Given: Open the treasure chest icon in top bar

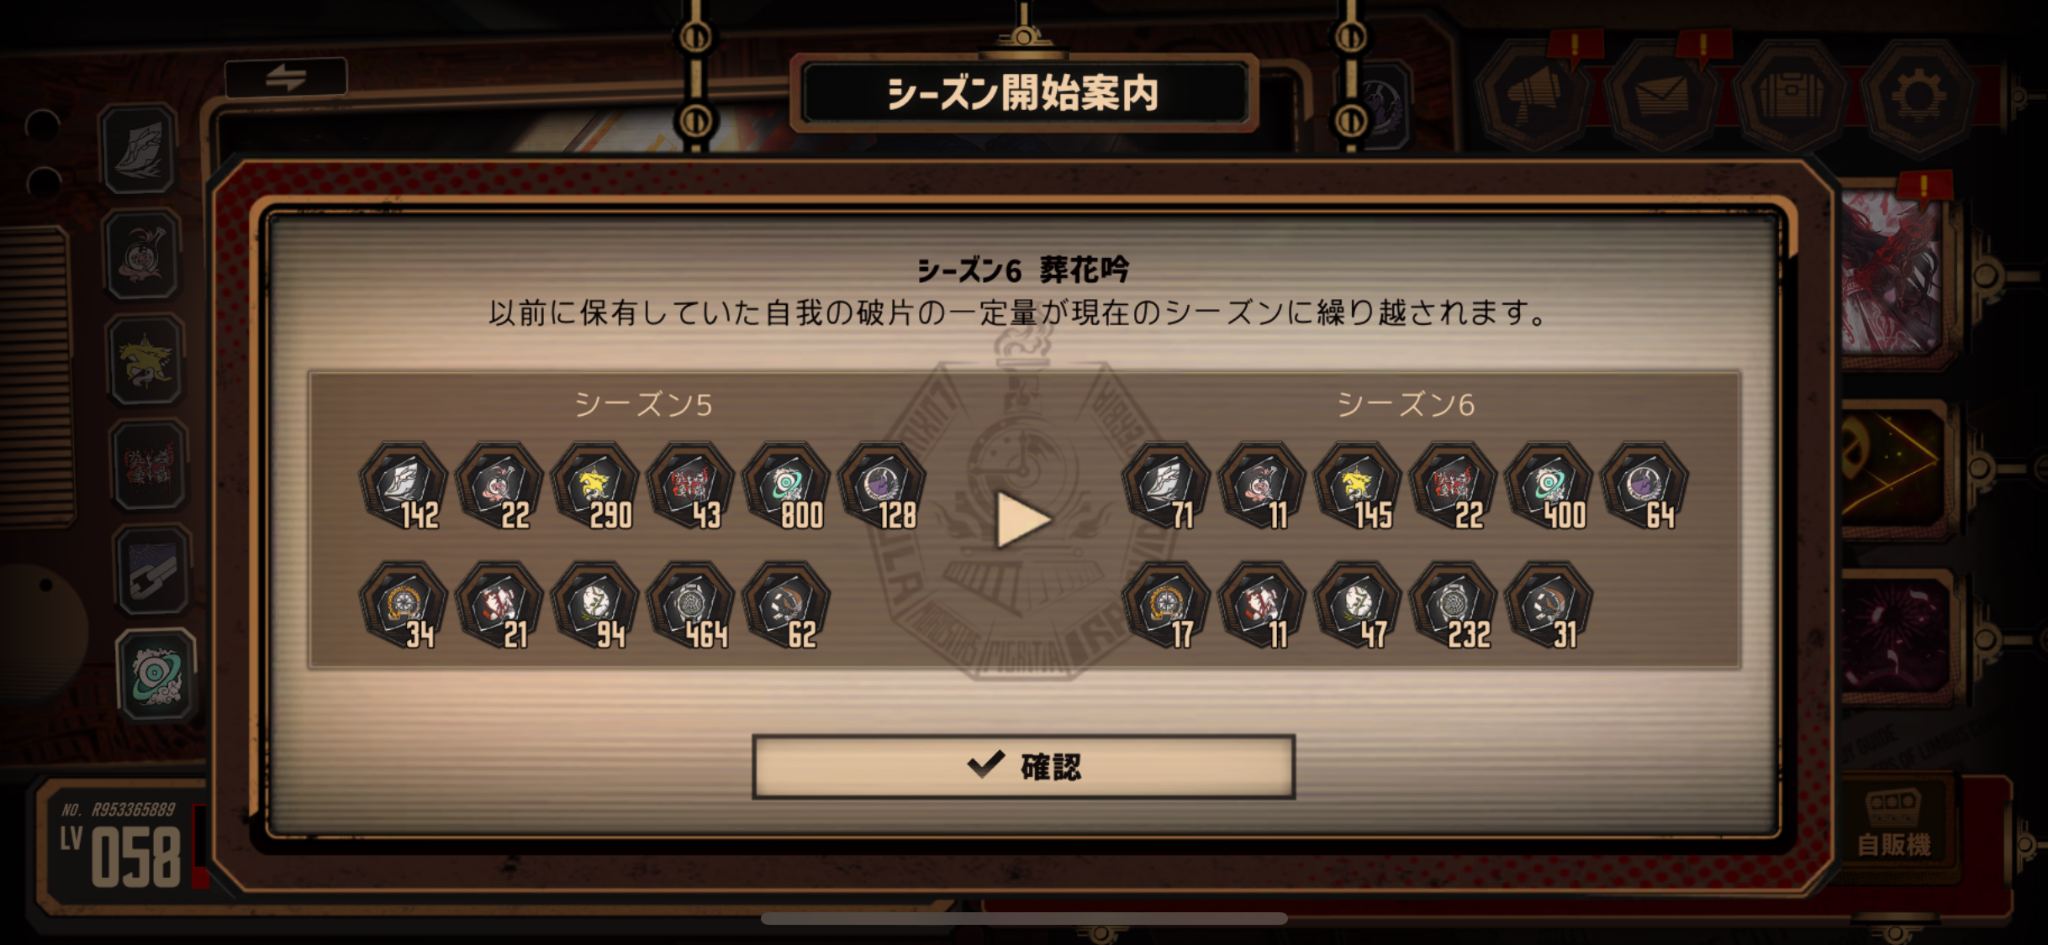Looking at the screenshot, I should (x=1788, y=97).
